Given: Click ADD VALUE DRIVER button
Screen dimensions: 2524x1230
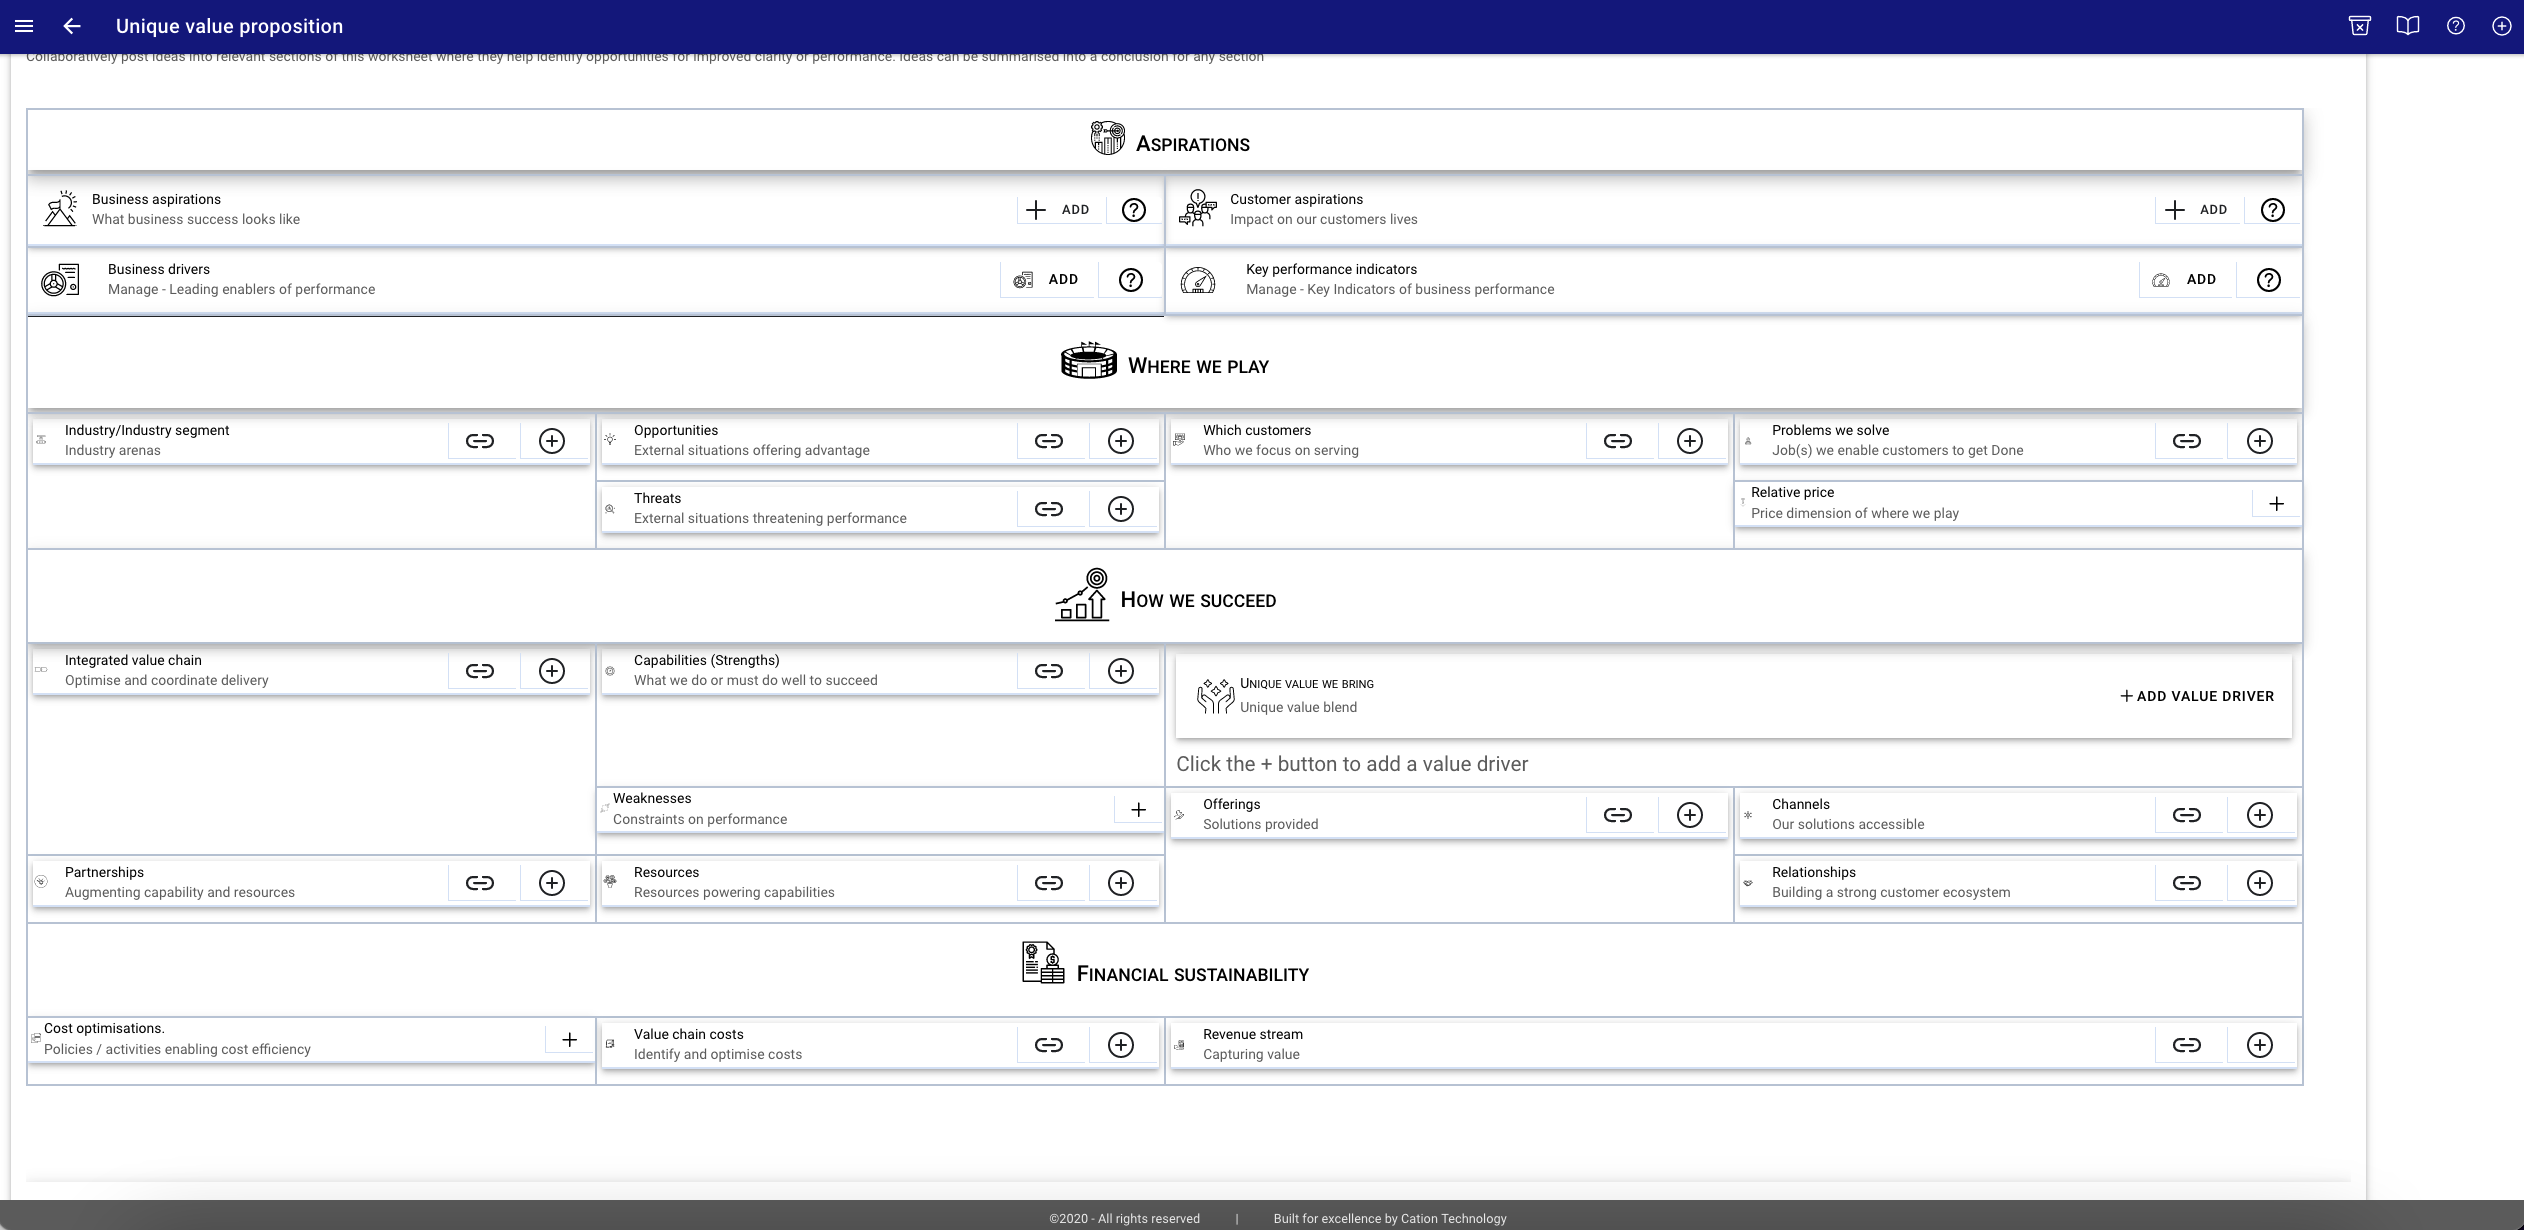Looking at the screenshot, I should [2197, 696].
